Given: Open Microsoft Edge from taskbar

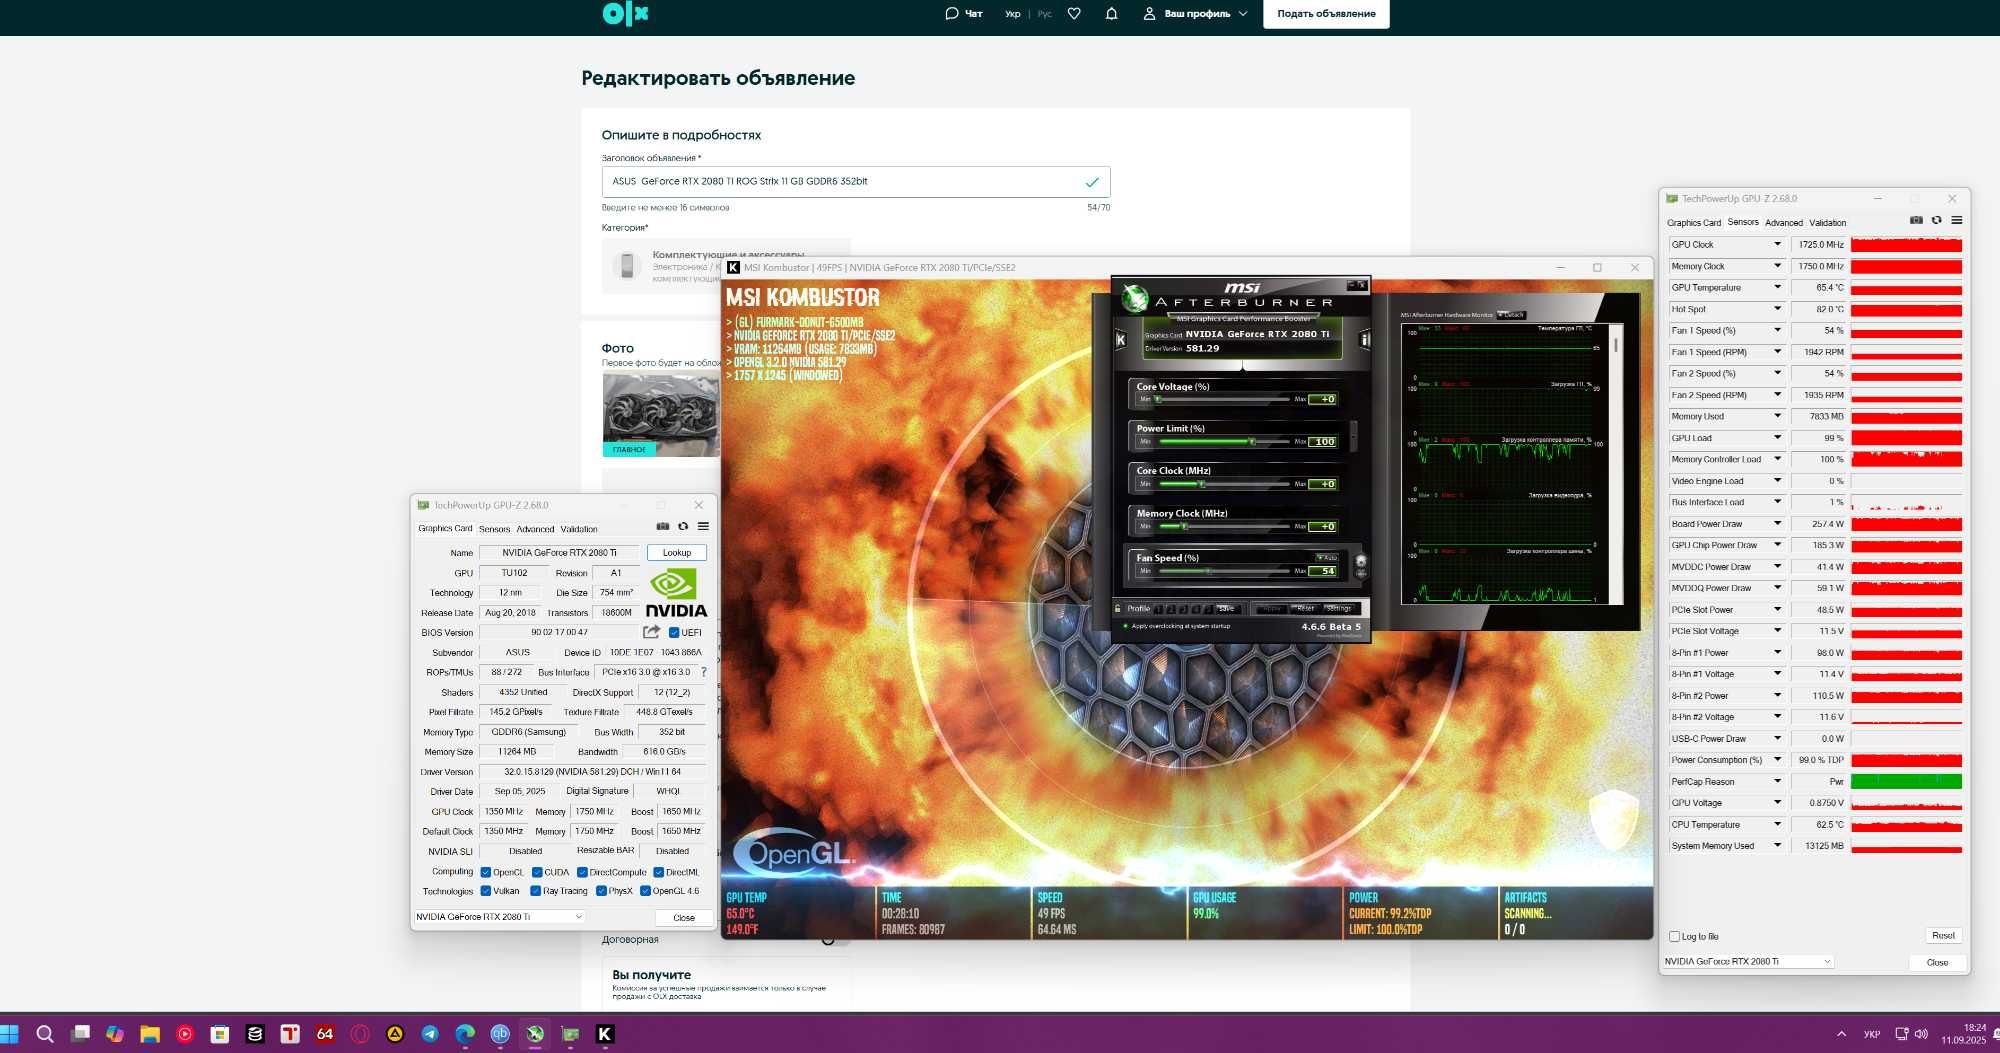Looking at the screenshot, I should (x=465, y=1034).
